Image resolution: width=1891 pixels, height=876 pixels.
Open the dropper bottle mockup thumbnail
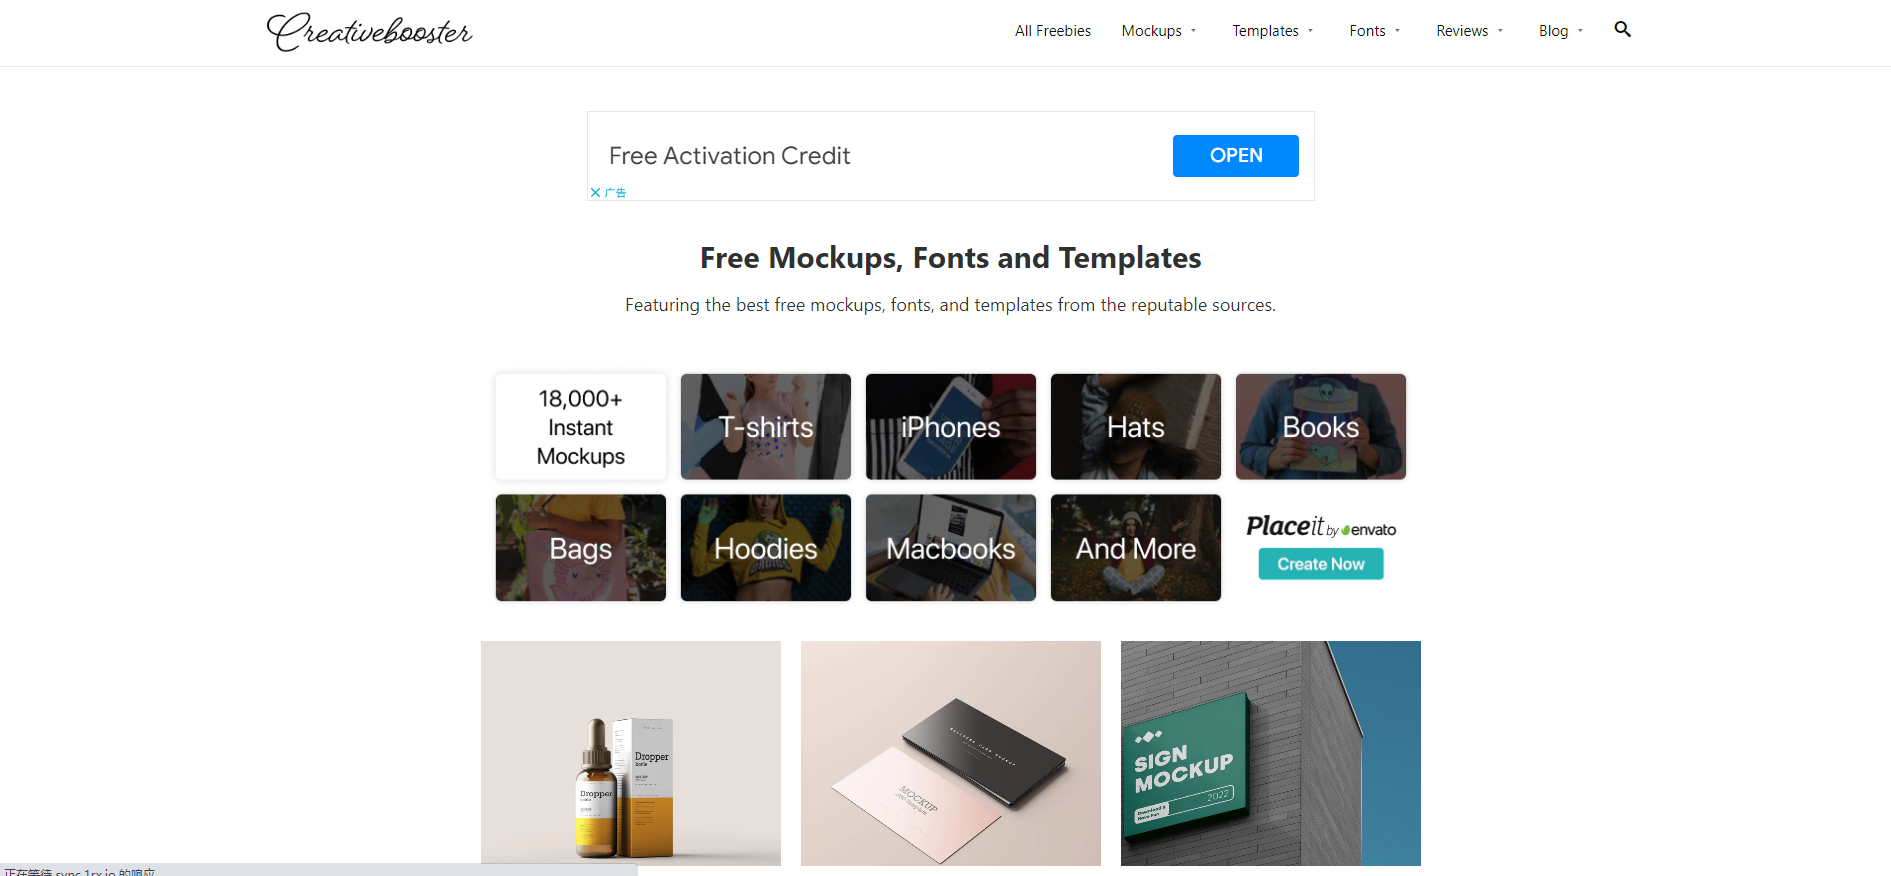click(631, 753)
